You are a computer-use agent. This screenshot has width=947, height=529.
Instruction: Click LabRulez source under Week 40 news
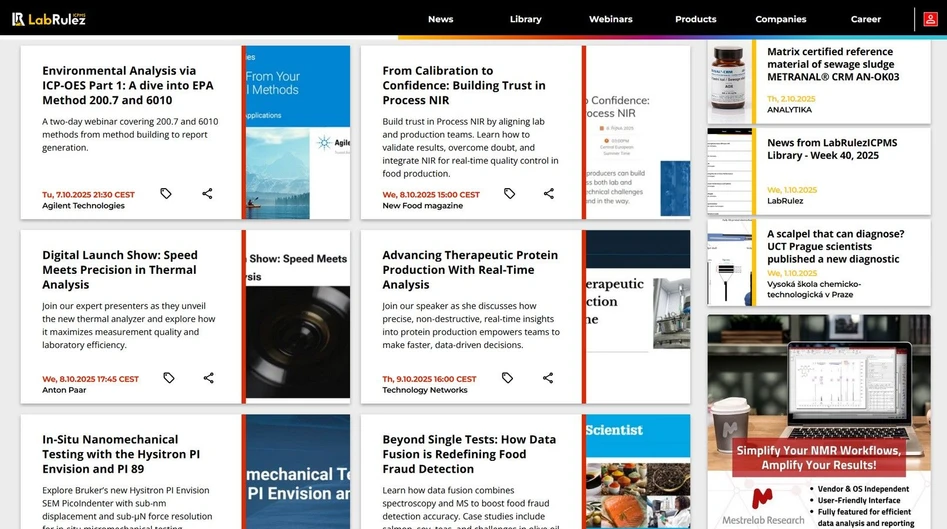tap(785, 200)
